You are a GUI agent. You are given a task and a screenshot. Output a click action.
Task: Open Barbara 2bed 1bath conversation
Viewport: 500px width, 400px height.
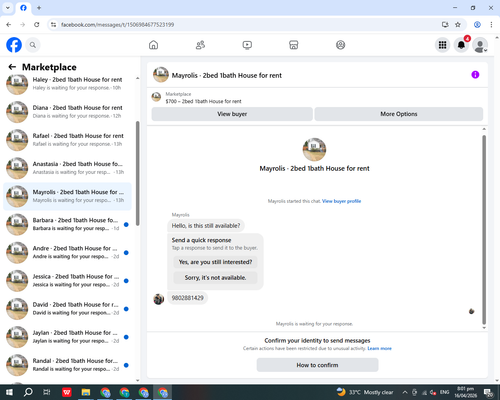(x=68, y=224)
